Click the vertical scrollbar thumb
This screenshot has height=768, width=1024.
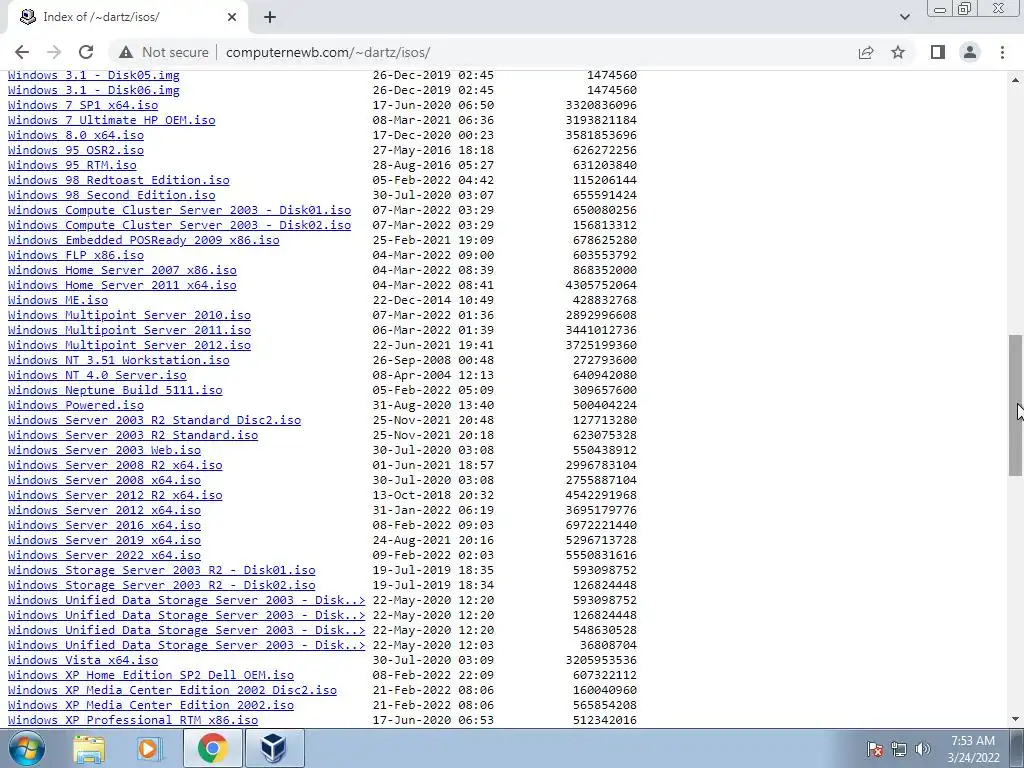pyautogui.click(x=1016, y=405)
